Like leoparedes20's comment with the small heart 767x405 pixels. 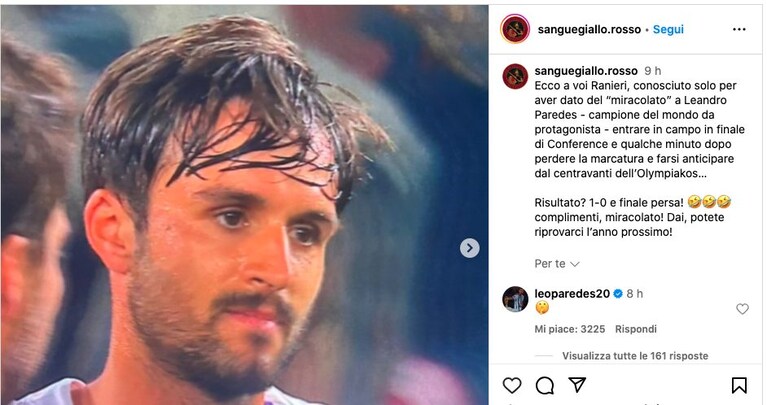coord(742,309)
